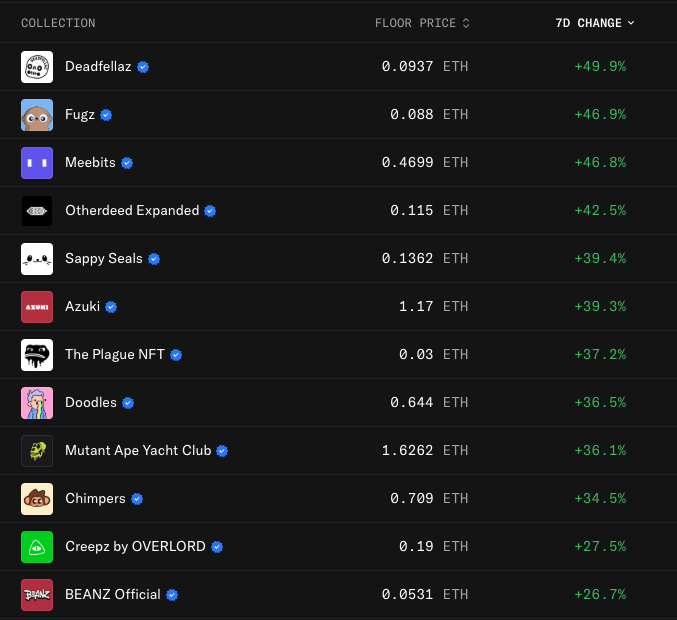Open the Chimpers monkey avatar
The height and width of the screenshot is (620, 677).
[x=37, y=499]
